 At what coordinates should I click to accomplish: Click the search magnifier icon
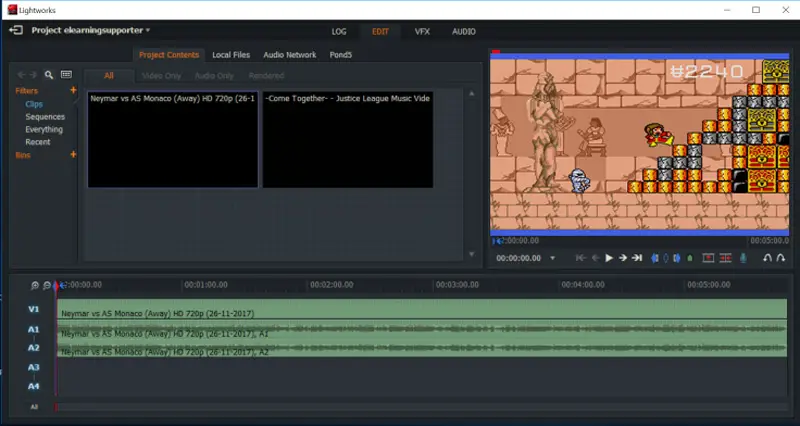(x=48, y=75)
